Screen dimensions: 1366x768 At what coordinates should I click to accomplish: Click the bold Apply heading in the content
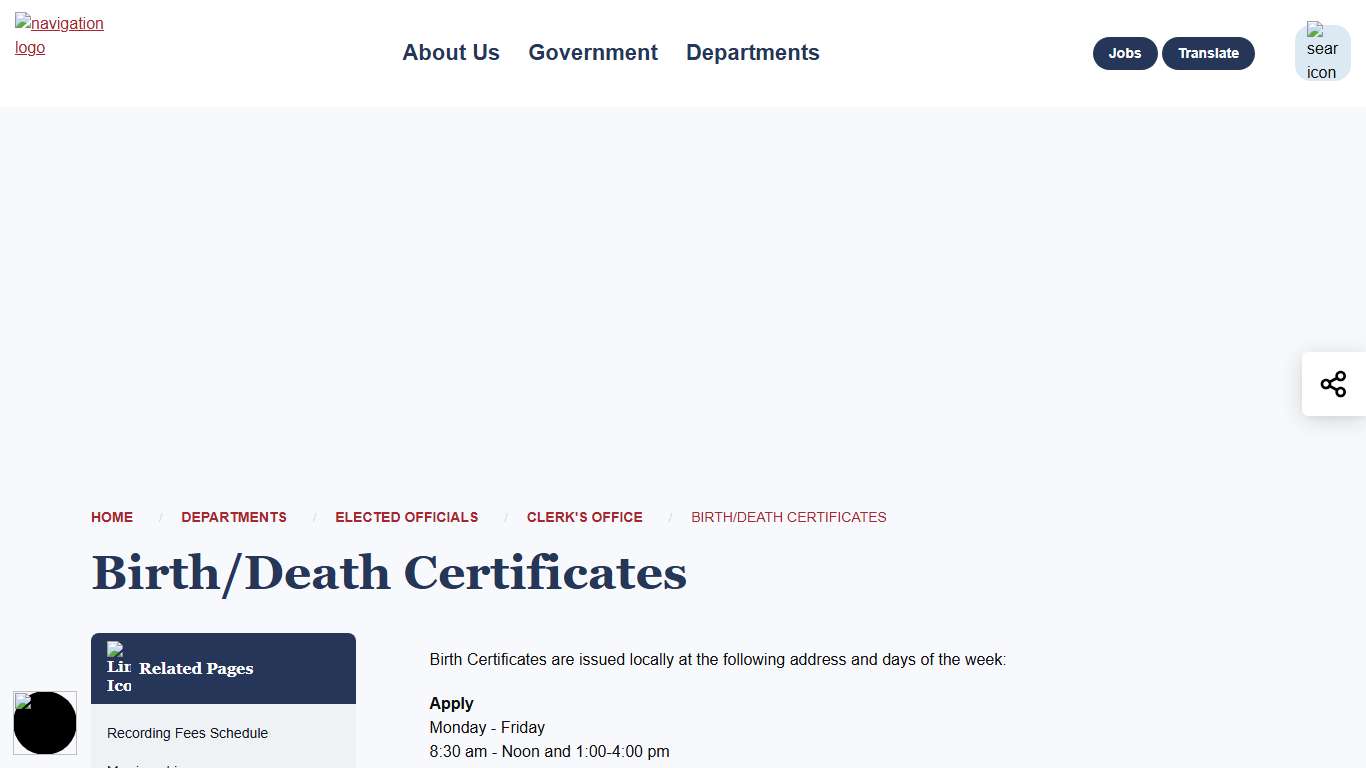click(x=452, y=703)
